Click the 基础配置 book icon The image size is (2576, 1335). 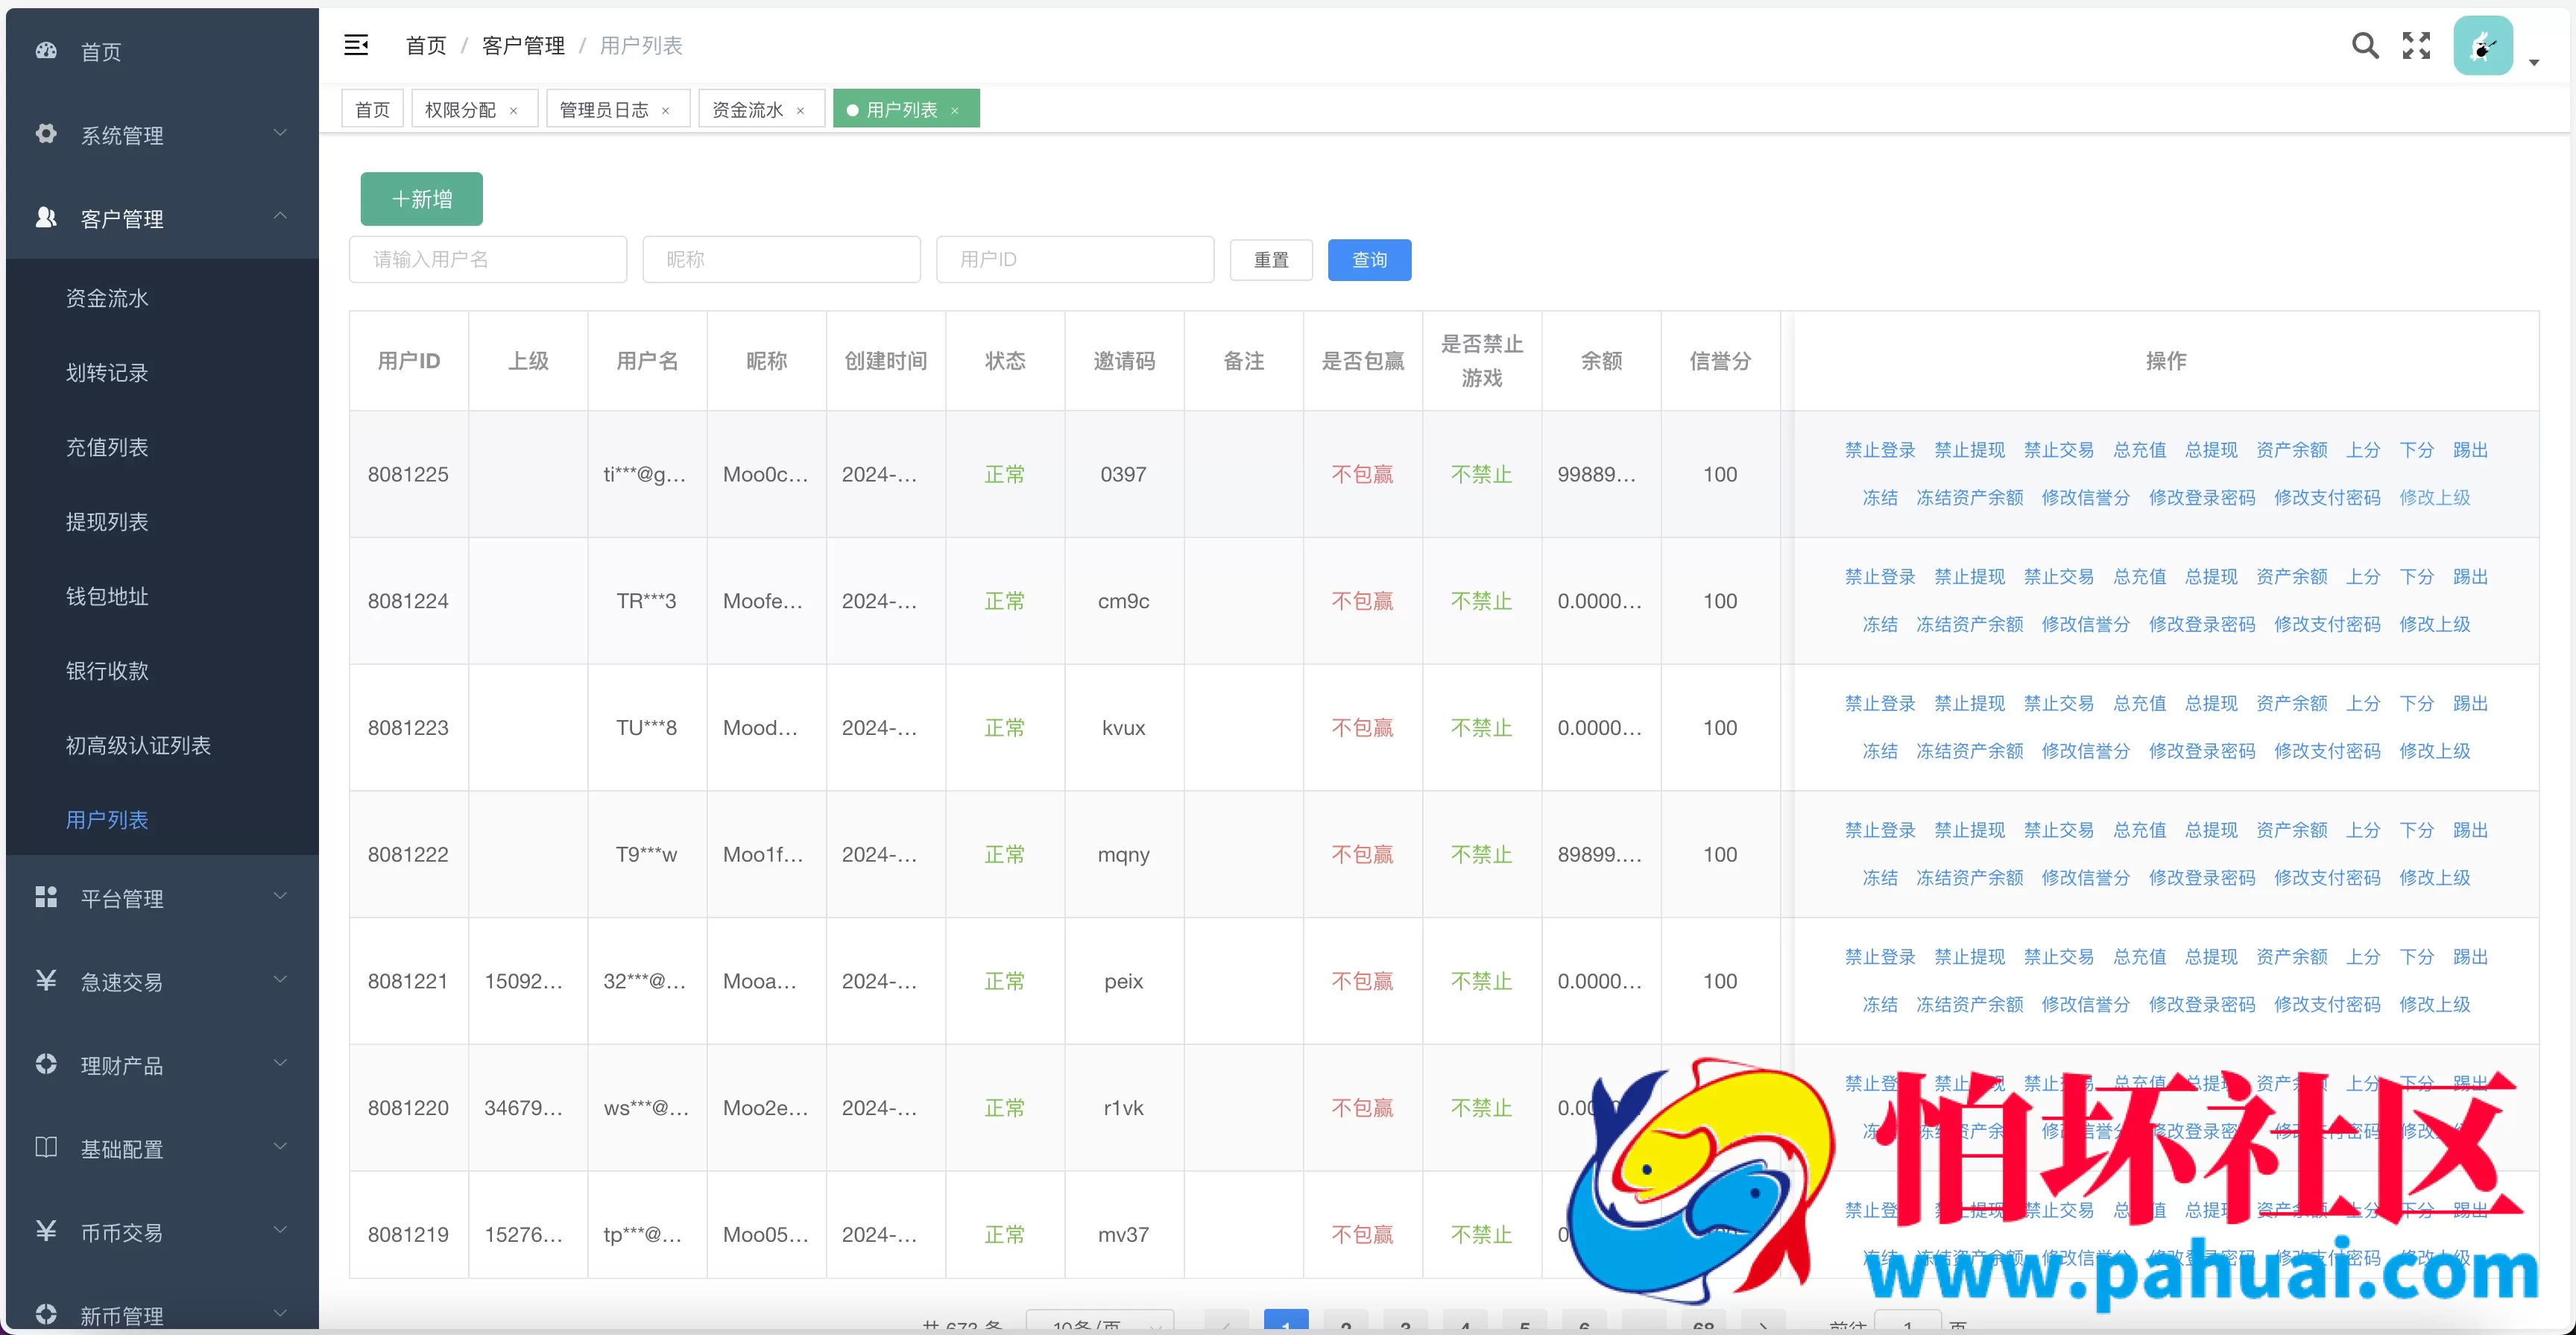coord(46,1148)
